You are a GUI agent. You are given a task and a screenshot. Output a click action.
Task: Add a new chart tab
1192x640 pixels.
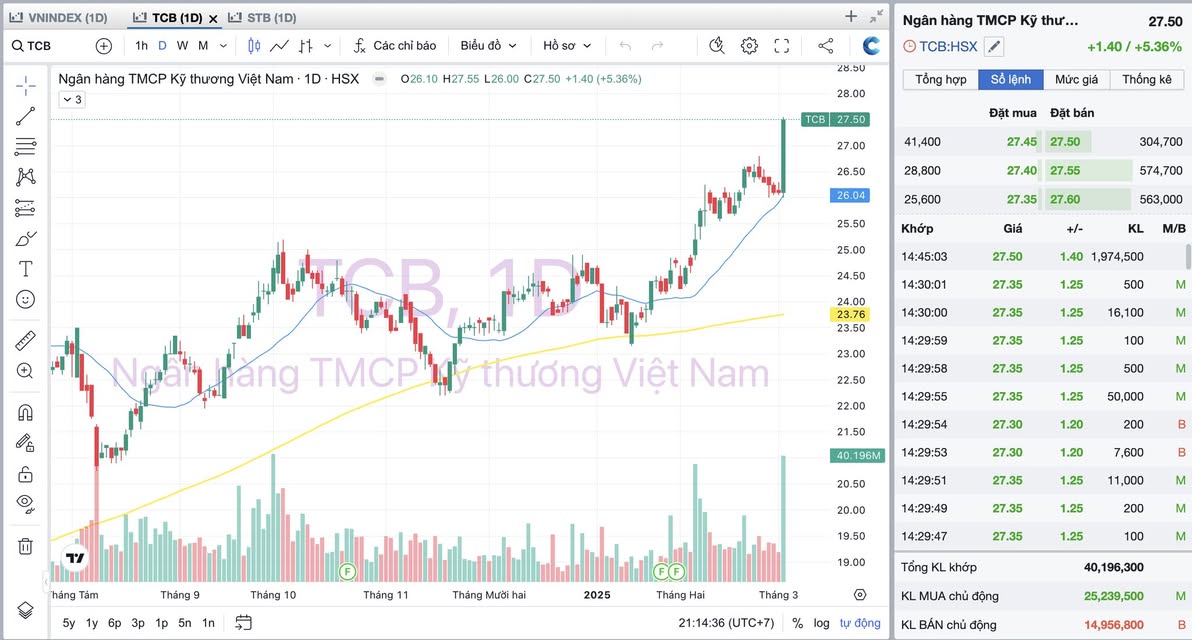pyautogui.click(x=851, y=16)
